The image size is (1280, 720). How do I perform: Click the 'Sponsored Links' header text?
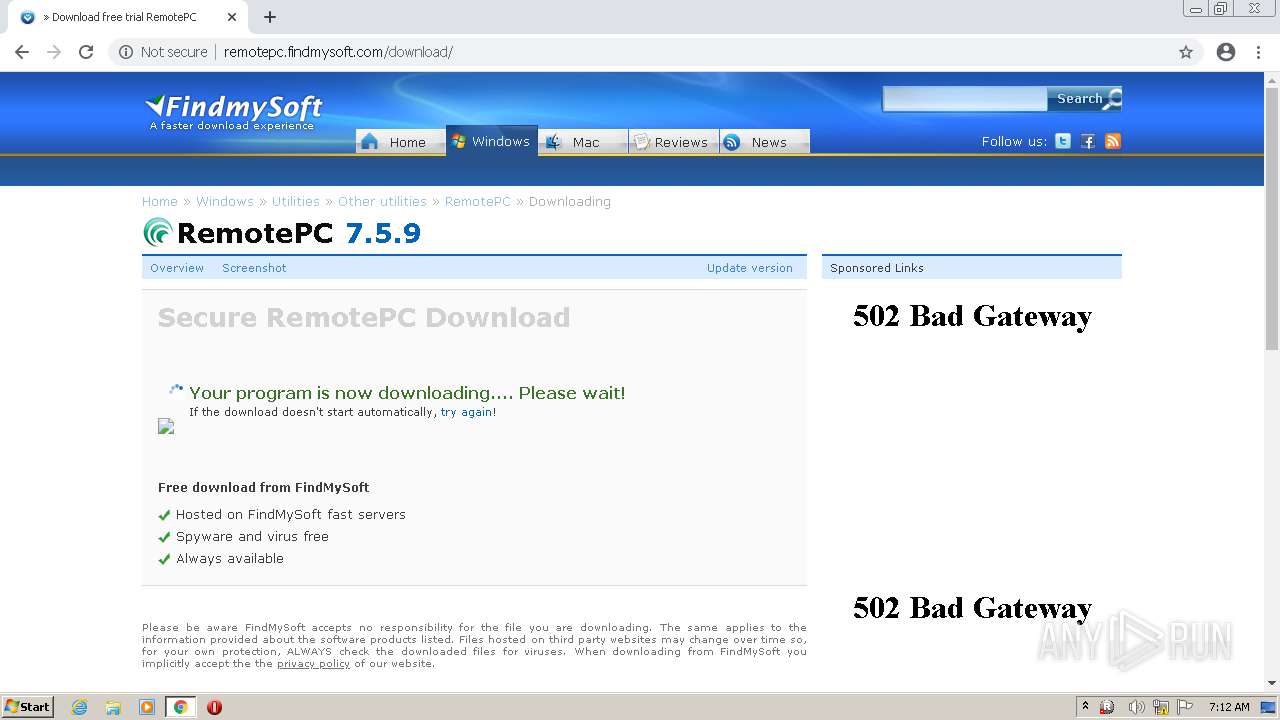click(x=877, y=268)
